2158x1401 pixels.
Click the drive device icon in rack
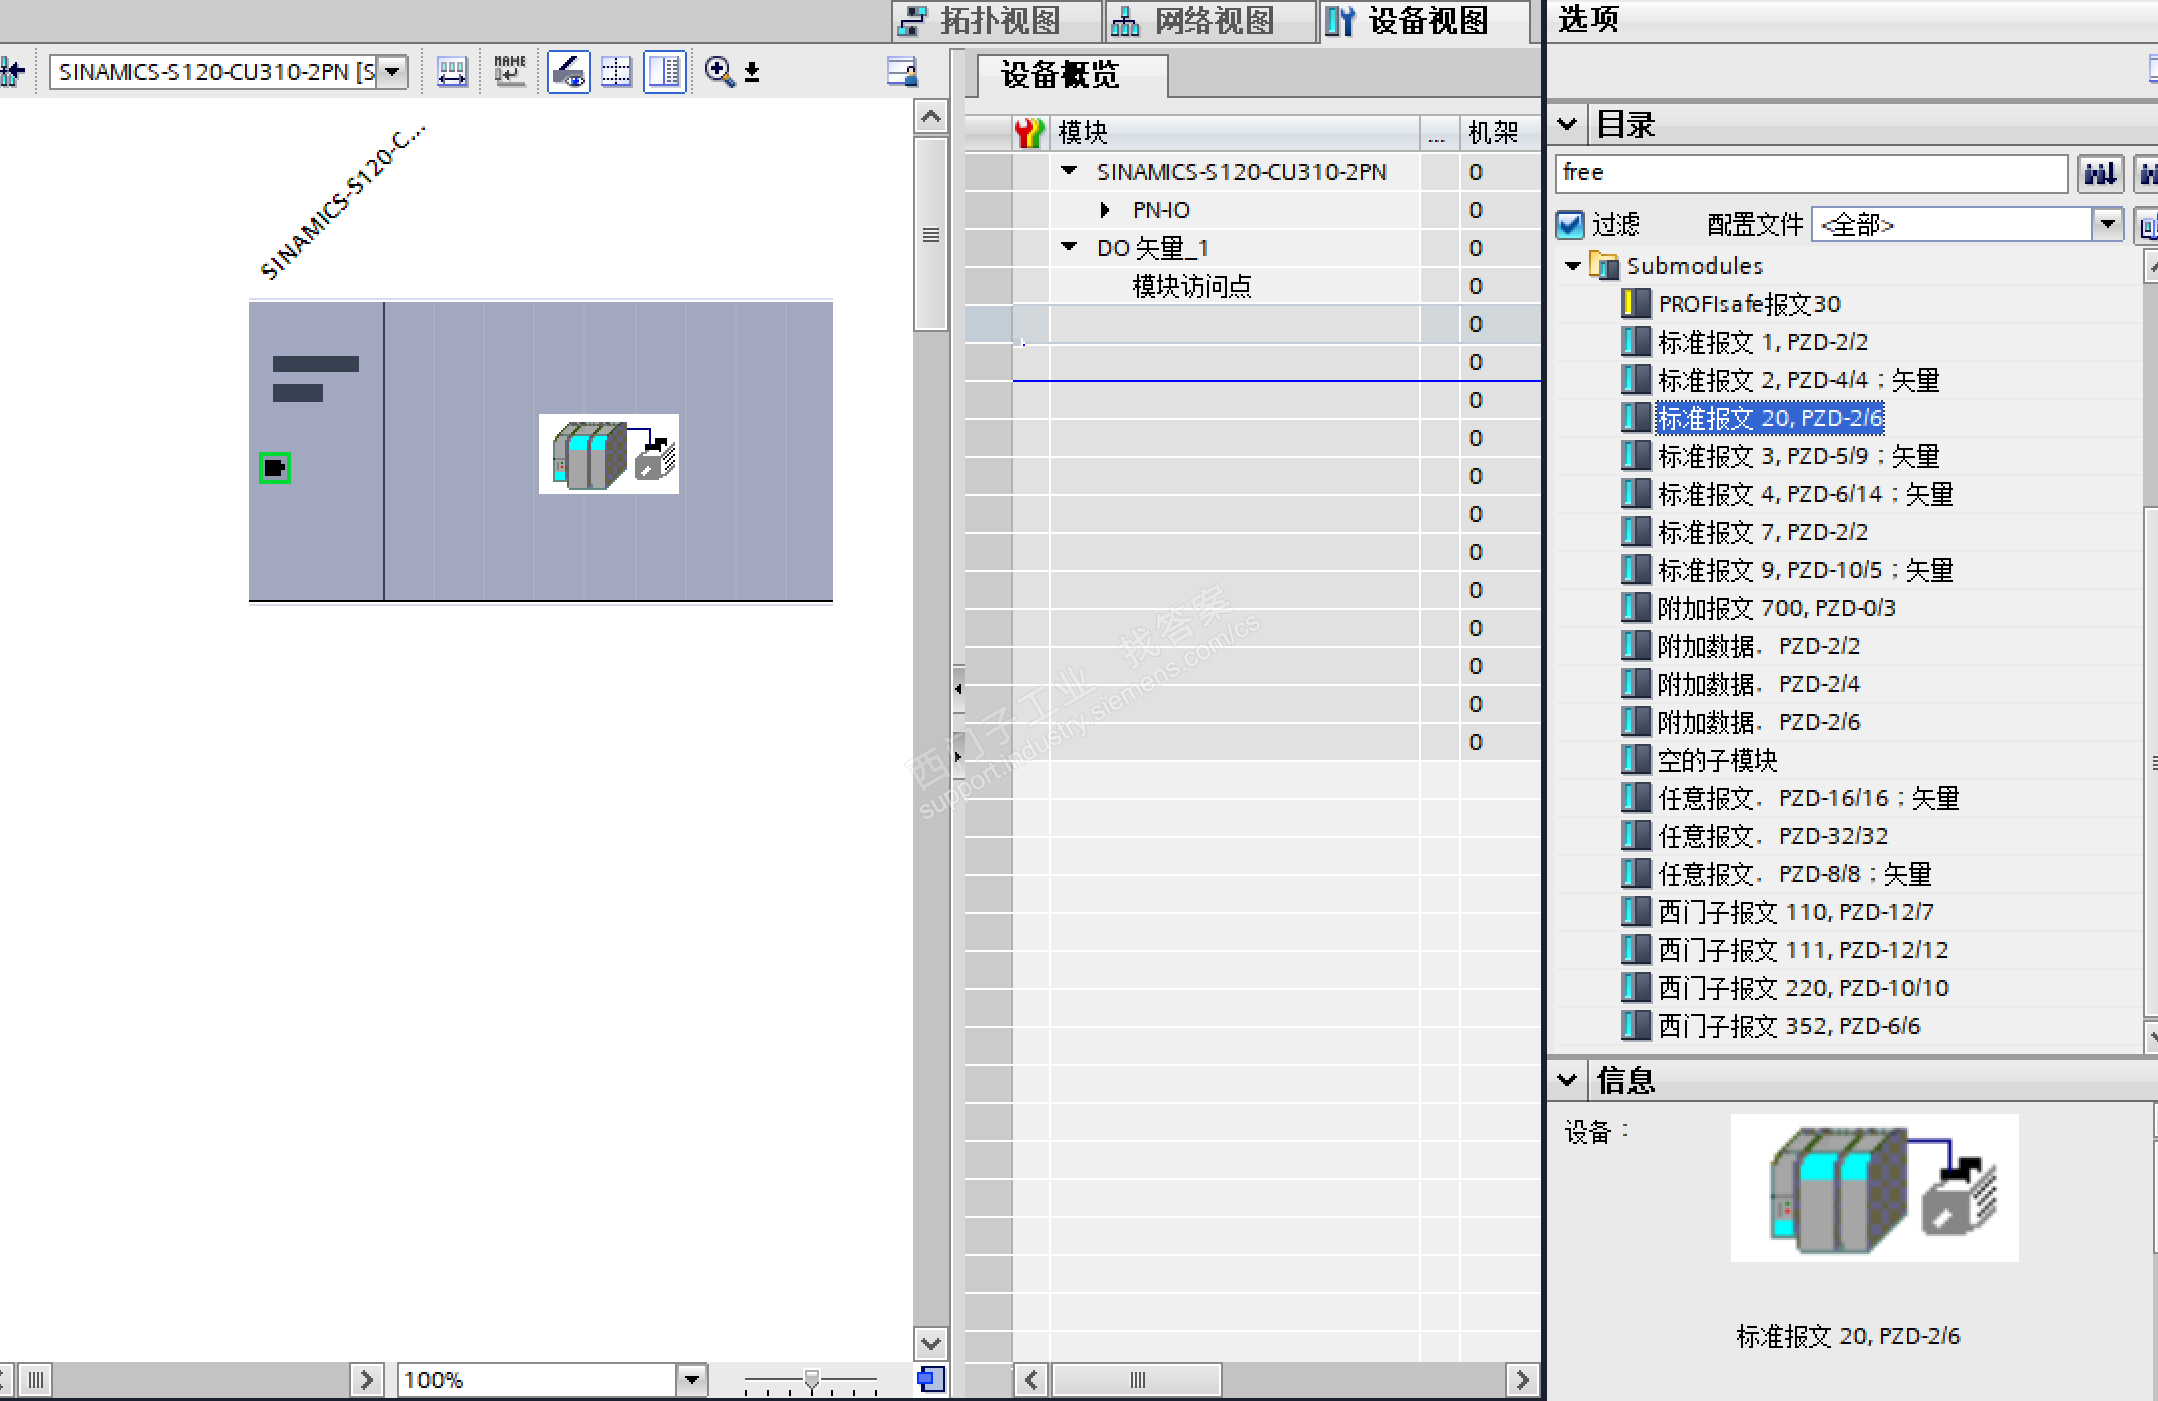tap(608, 454)
